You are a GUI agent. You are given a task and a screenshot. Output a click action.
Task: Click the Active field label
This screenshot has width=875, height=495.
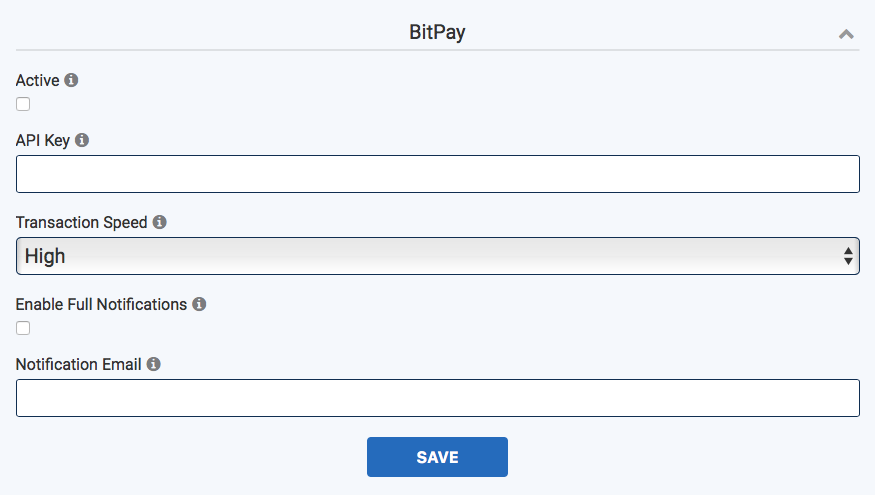(37, 80)
